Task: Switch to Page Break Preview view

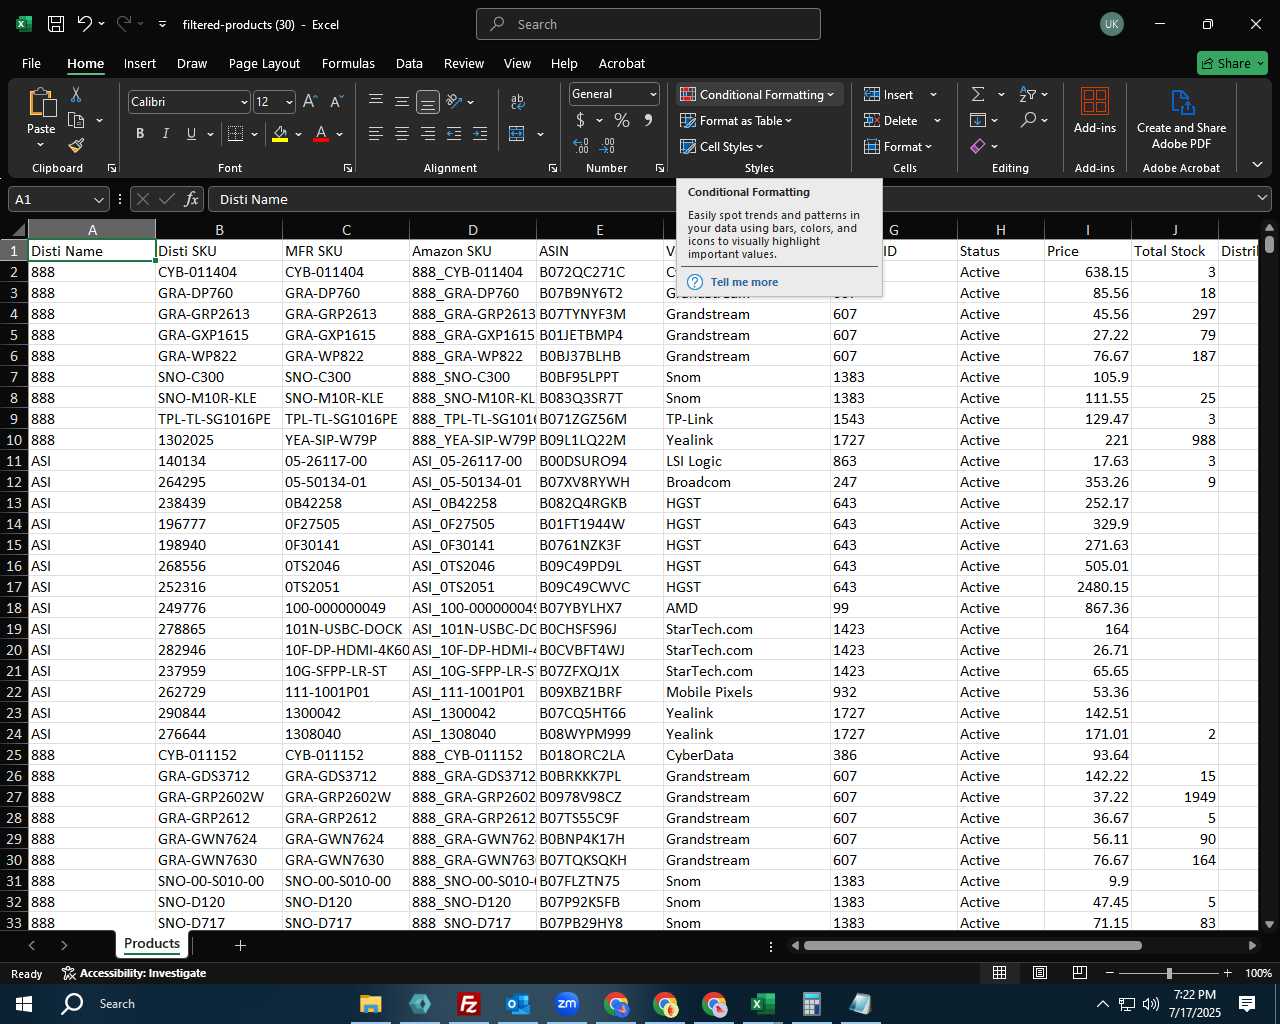Action: pos(1080,973)
